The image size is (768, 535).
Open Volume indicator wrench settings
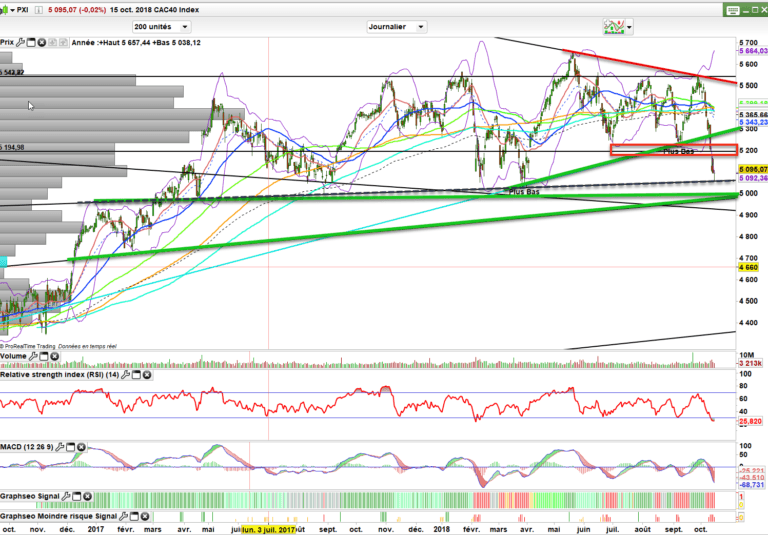click(x=32, y=355)
